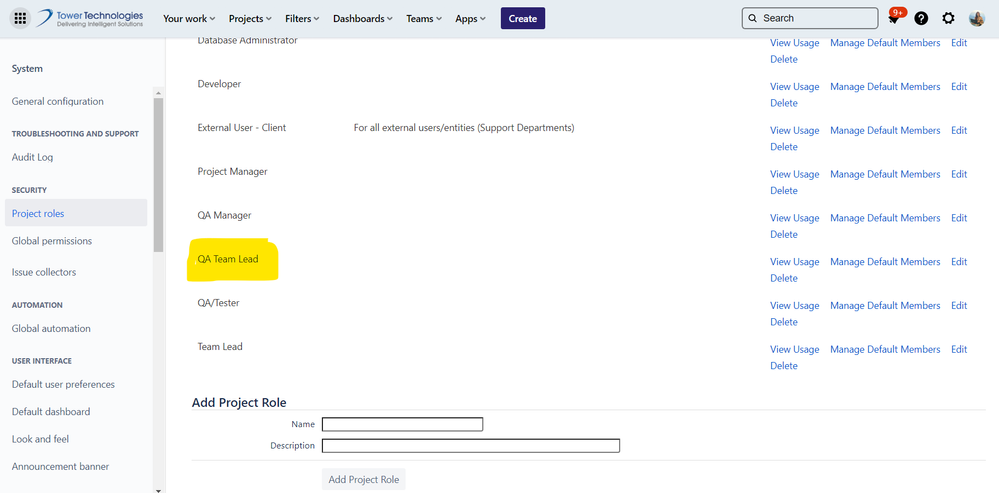
Task: Expand the Teams menu
Action: [x=424, y=18]
